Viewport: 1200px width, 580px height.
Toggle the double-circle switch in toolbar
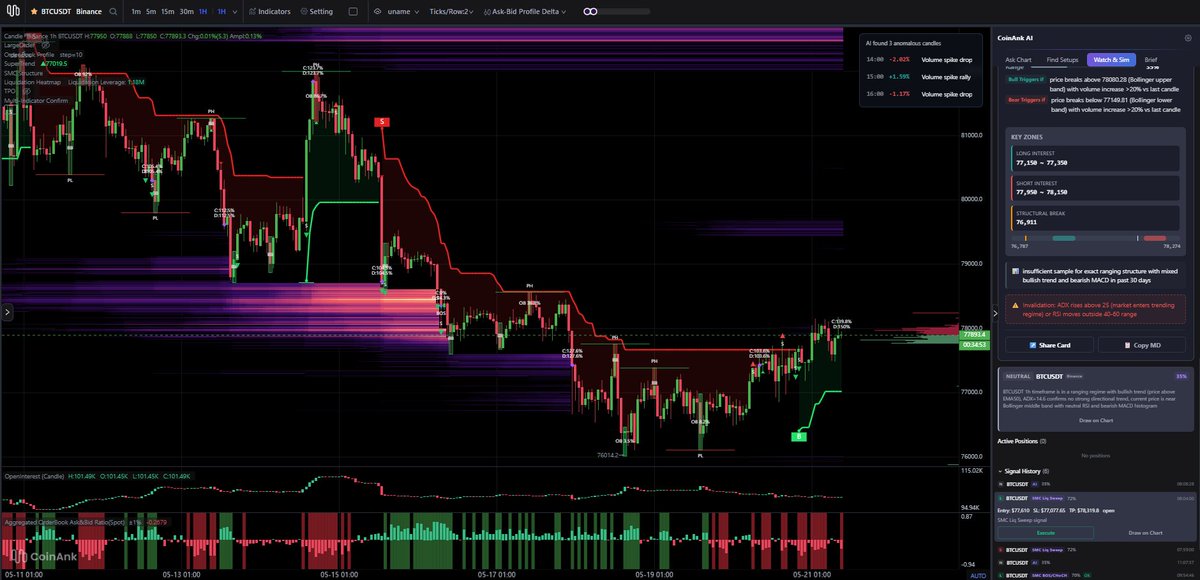591,11
